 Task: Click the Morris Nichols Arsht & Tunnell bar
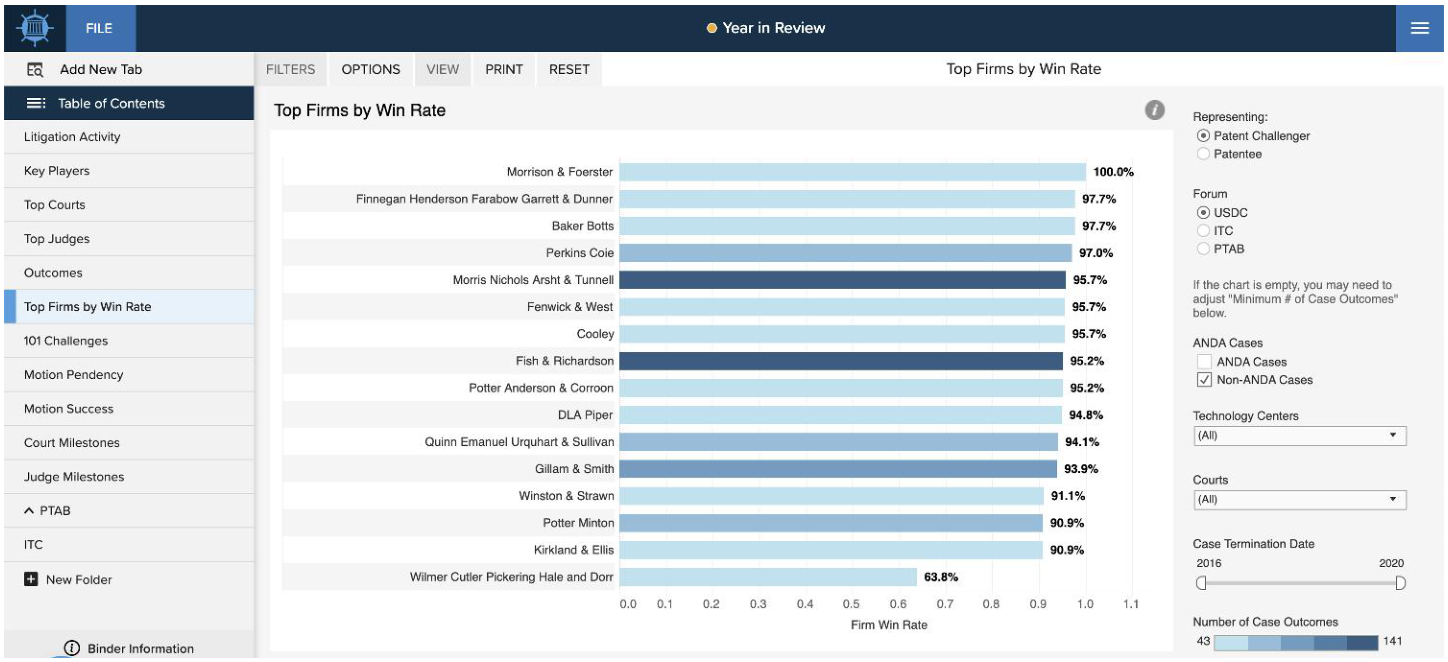[842, 280]
